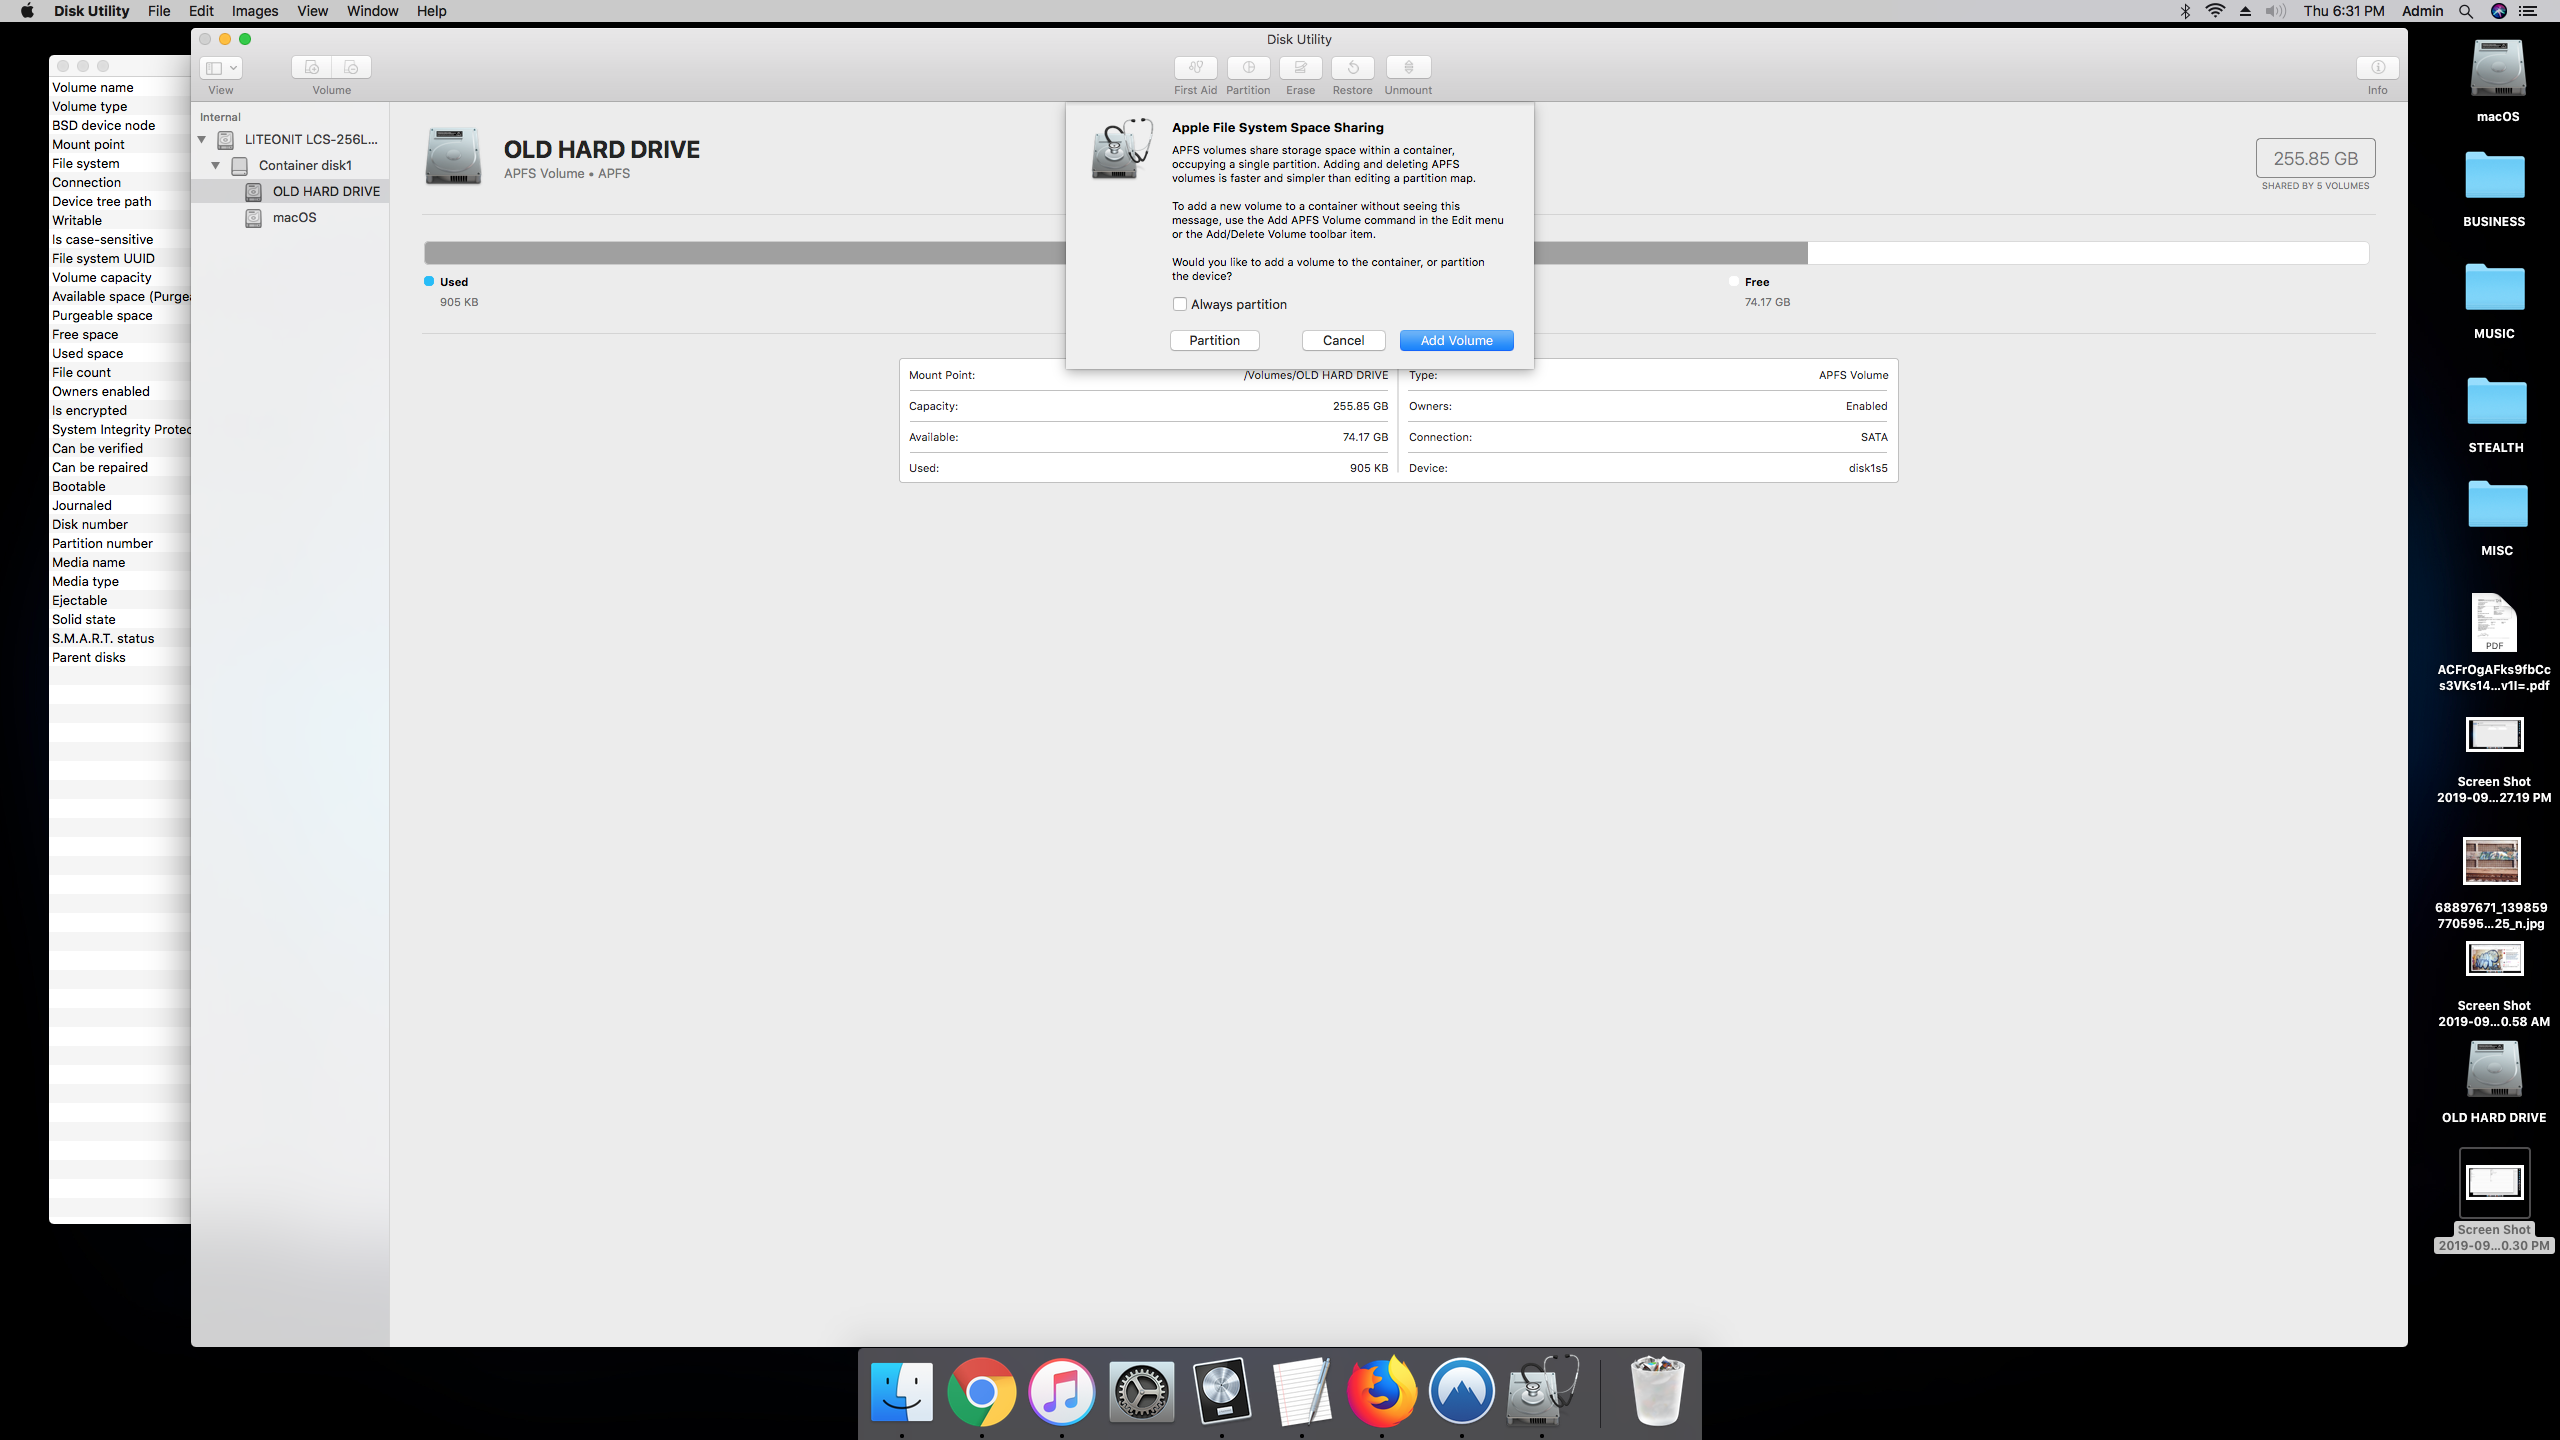Click the Cancel button in dialog
2560x1440 pixels.
pyautogui.click(x=1343, y=341)
